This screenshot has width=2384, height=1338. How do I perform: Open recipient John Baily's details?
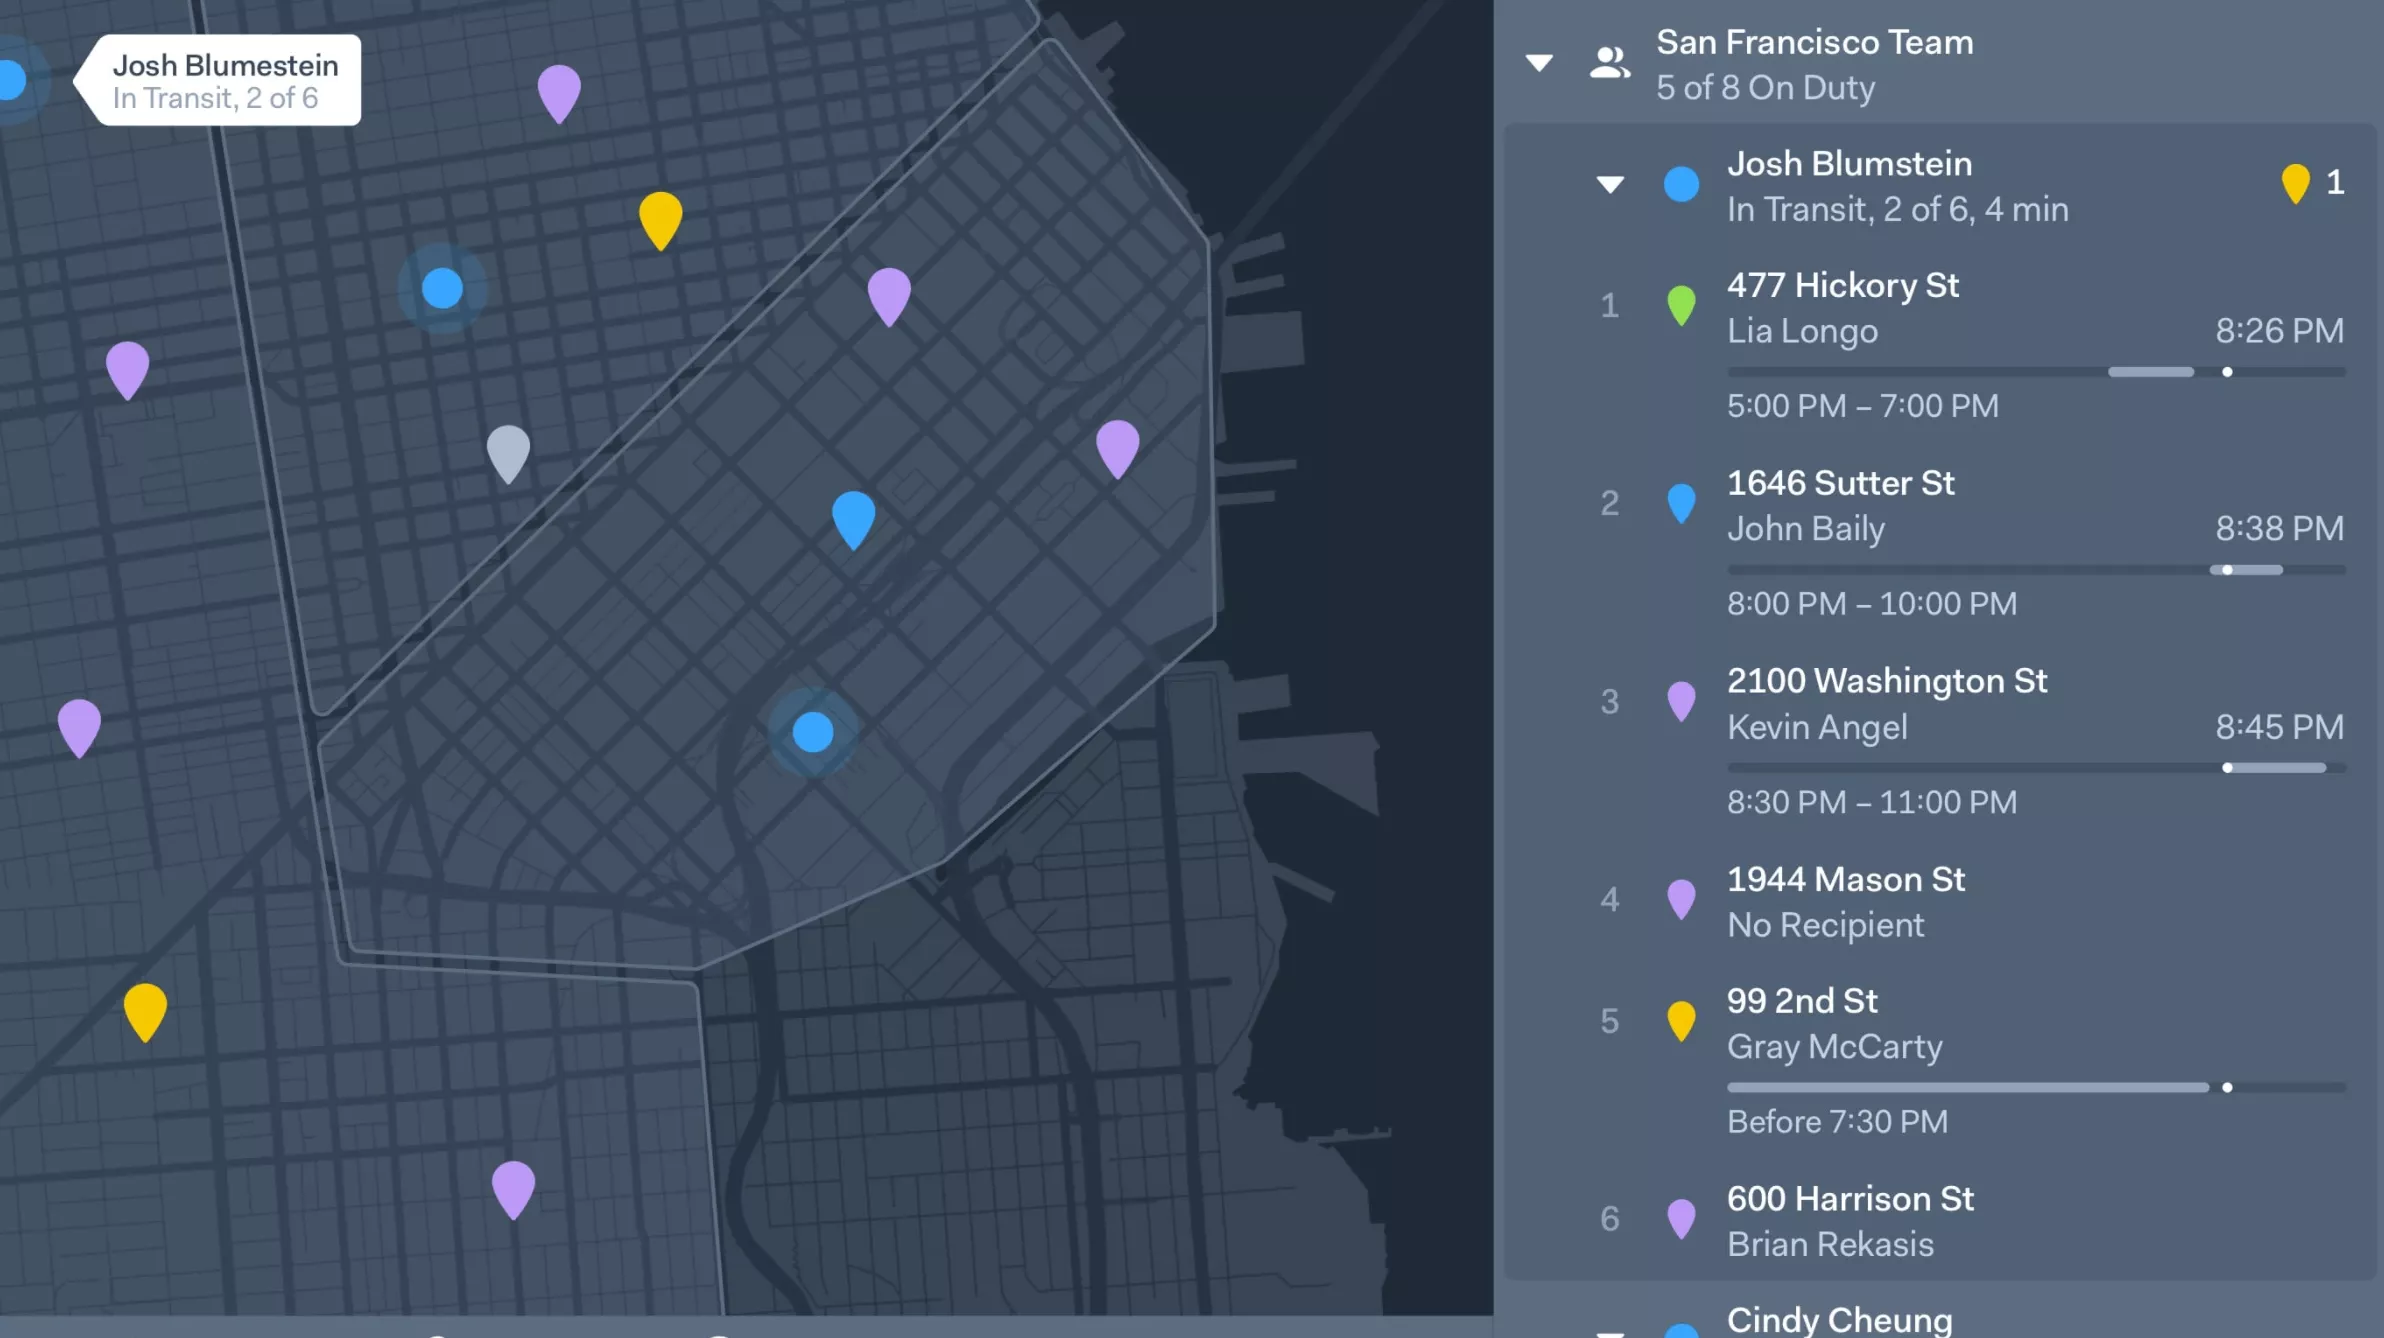1805,529
